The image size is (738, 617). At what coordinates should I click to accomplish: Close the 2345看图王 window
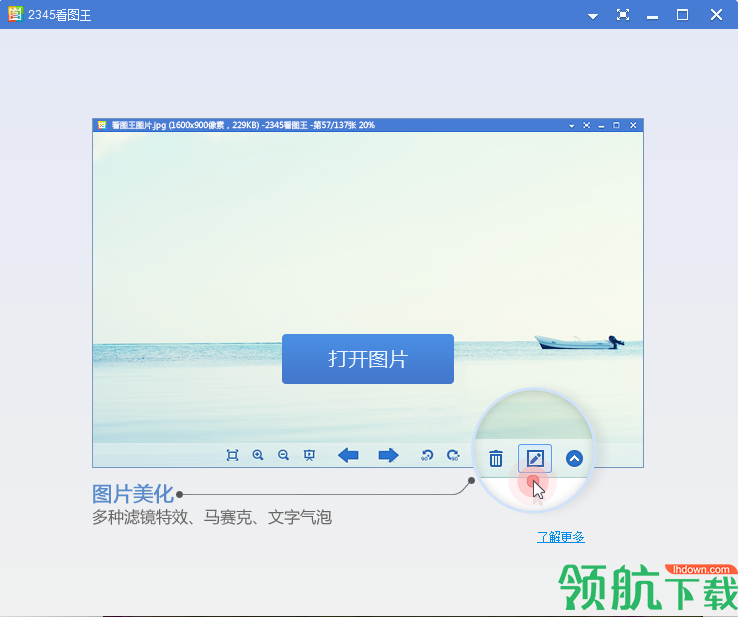(x=716, y=15)
